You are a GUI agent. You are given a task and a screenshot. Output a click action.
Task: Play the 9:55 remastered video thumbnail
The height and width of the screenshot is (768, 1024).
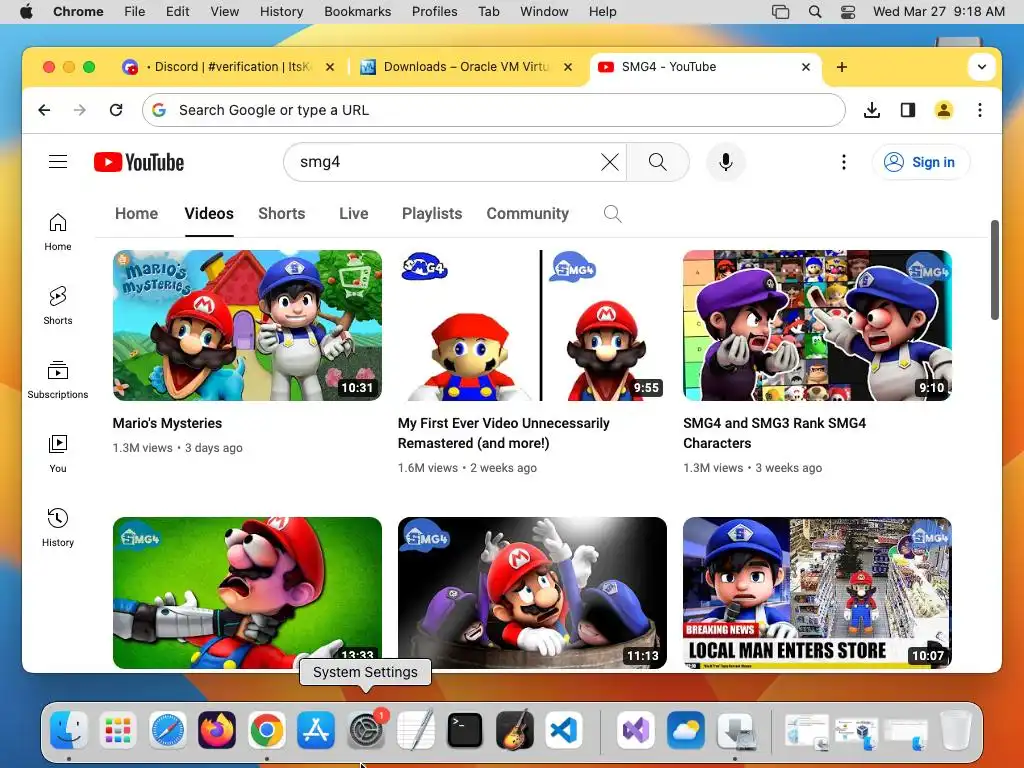point(532,325)
